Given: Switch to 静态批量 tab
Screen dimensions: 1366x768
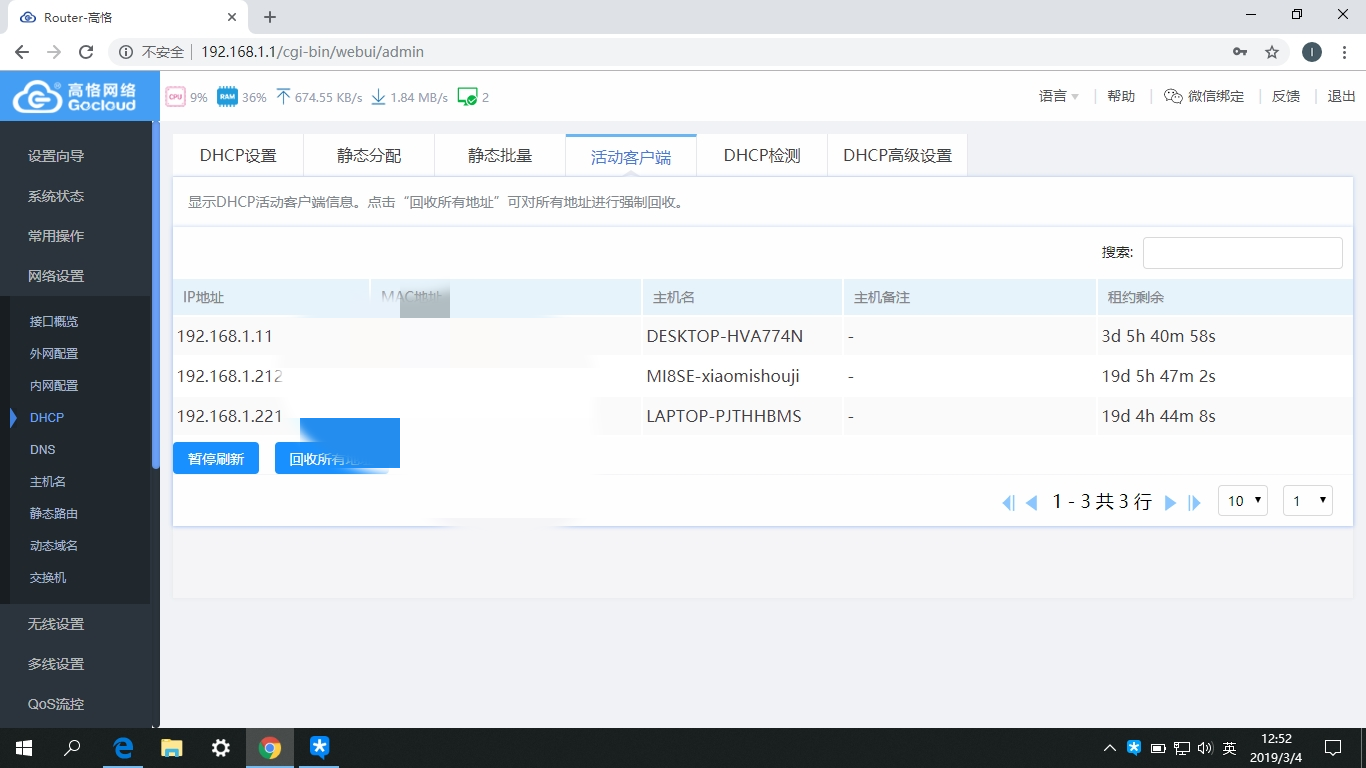Looking at the screenshot, I should 500,155.
